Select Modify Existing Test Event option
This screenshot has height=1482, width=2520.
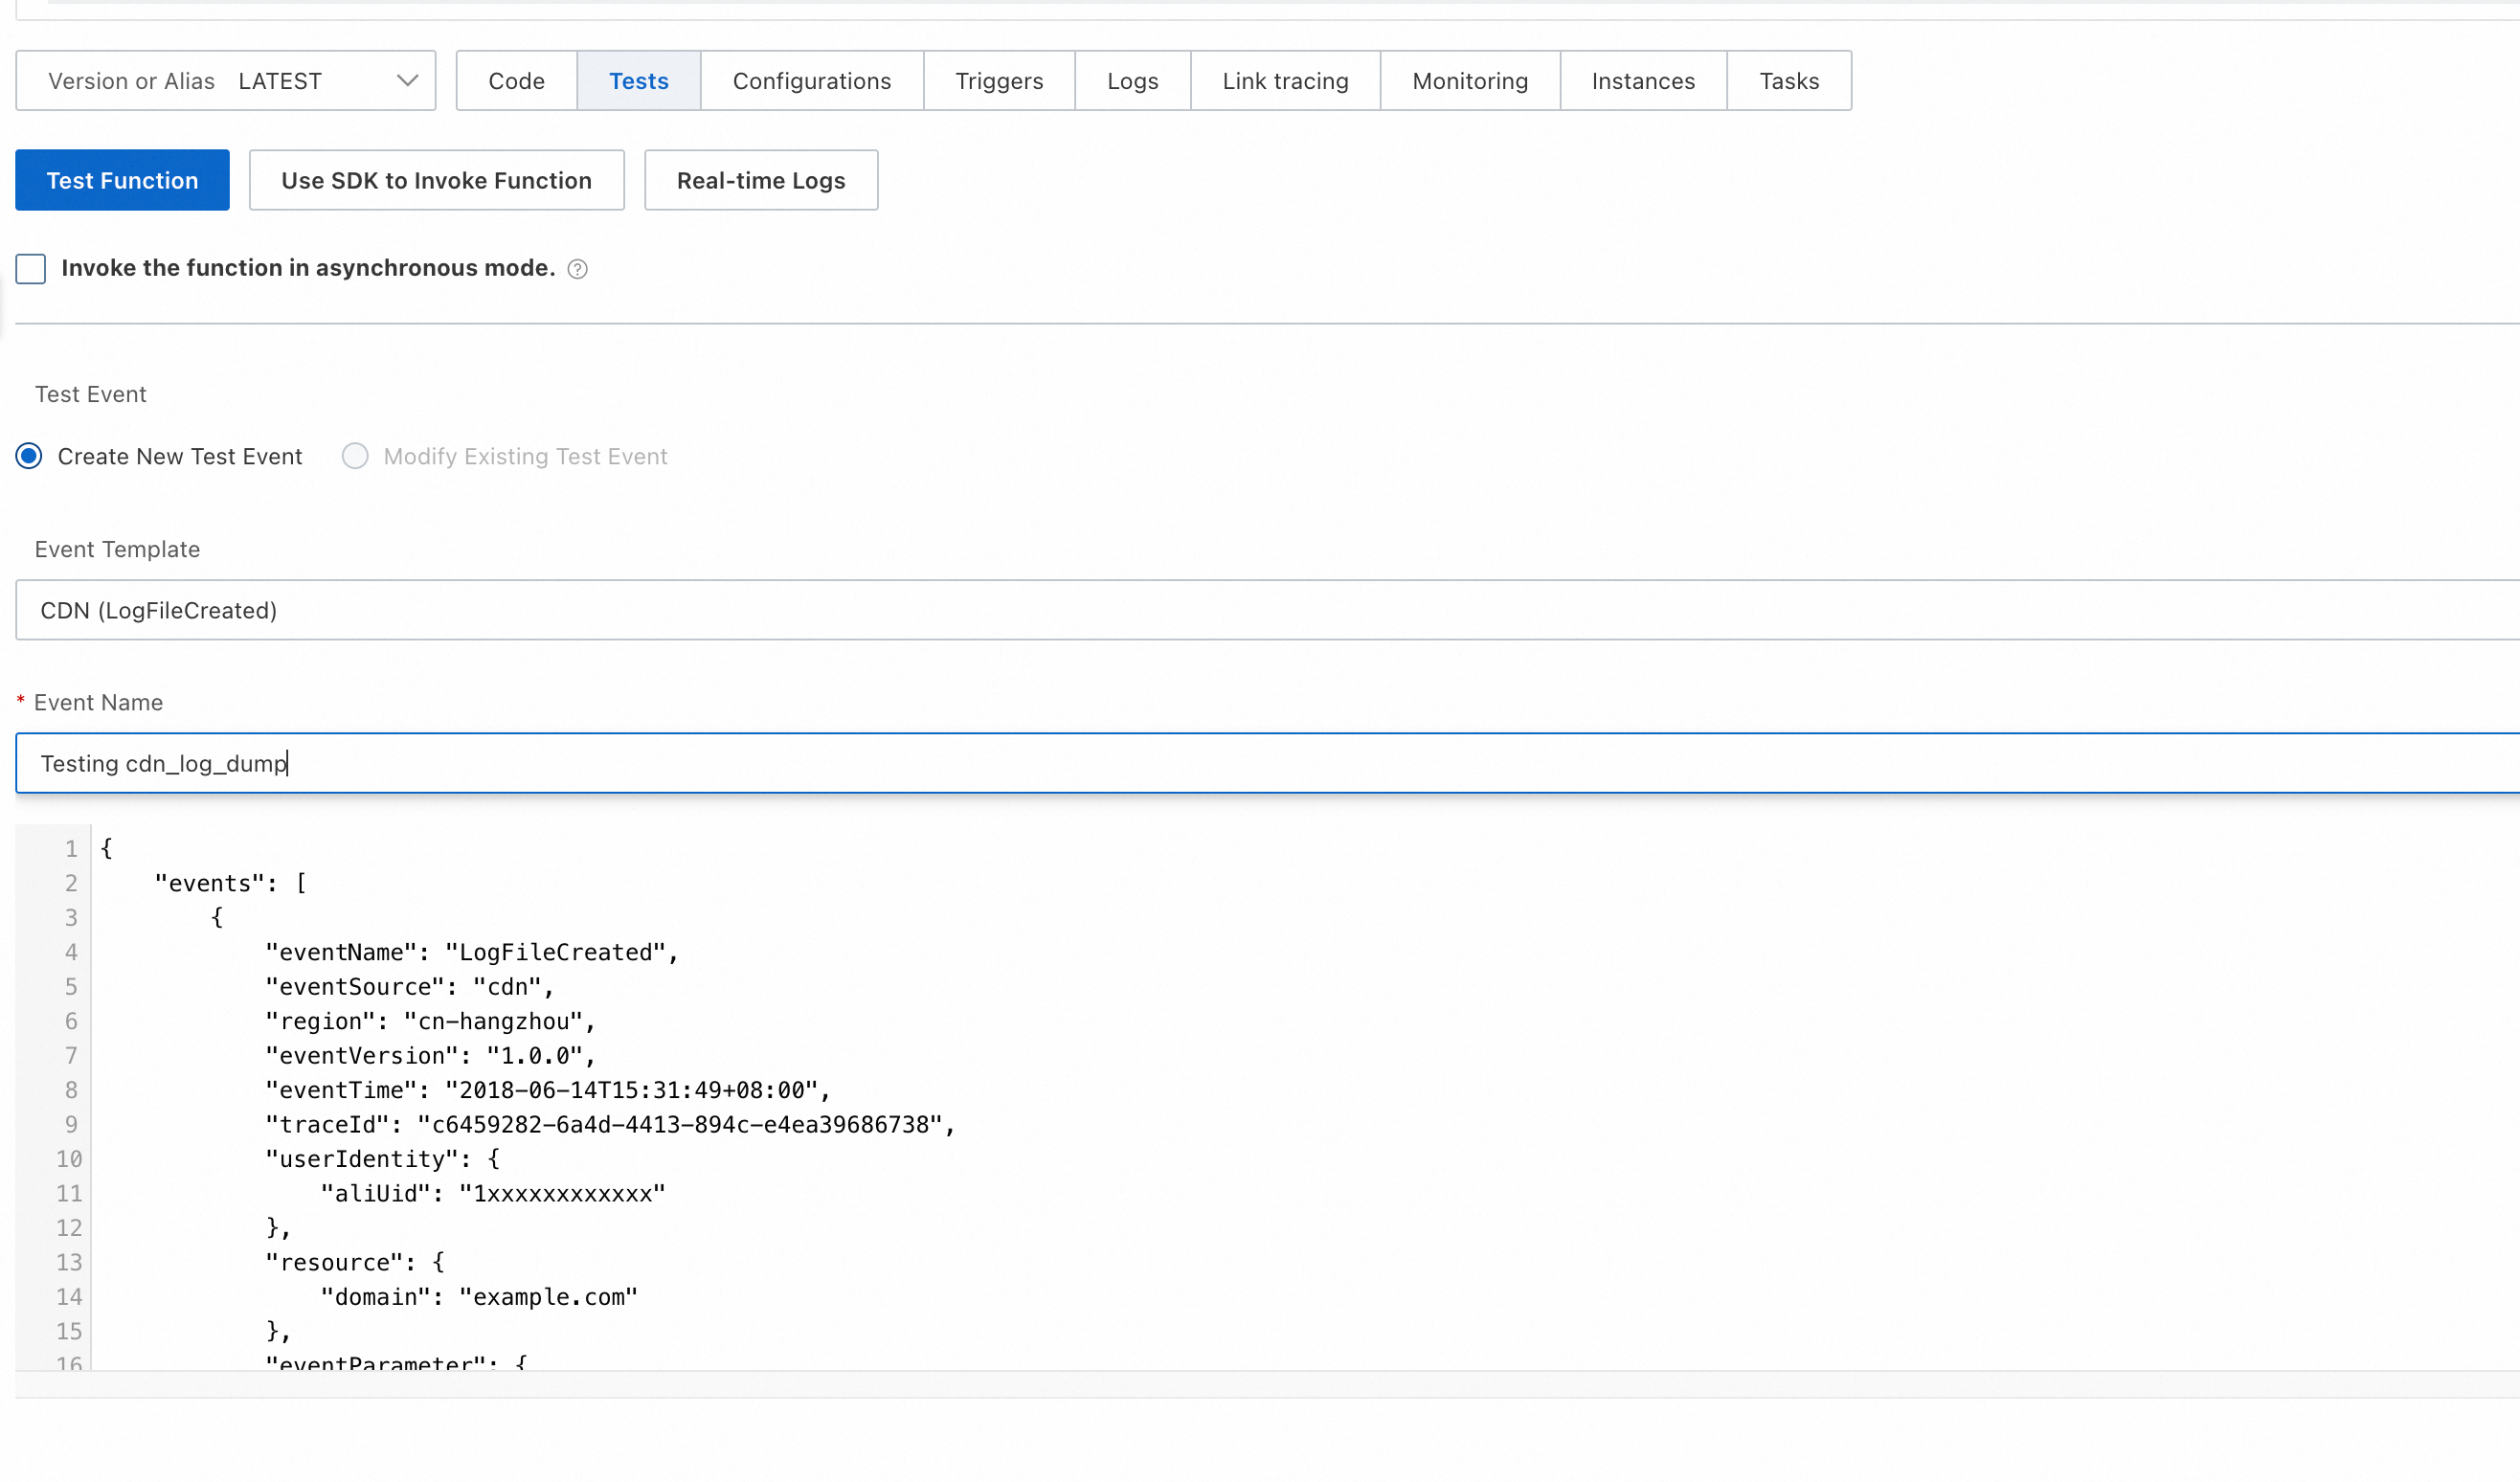(355, 457)
